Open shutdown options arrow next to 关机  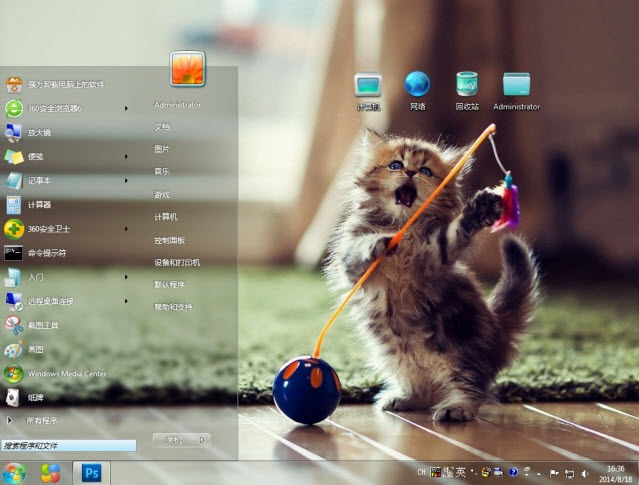202,440
